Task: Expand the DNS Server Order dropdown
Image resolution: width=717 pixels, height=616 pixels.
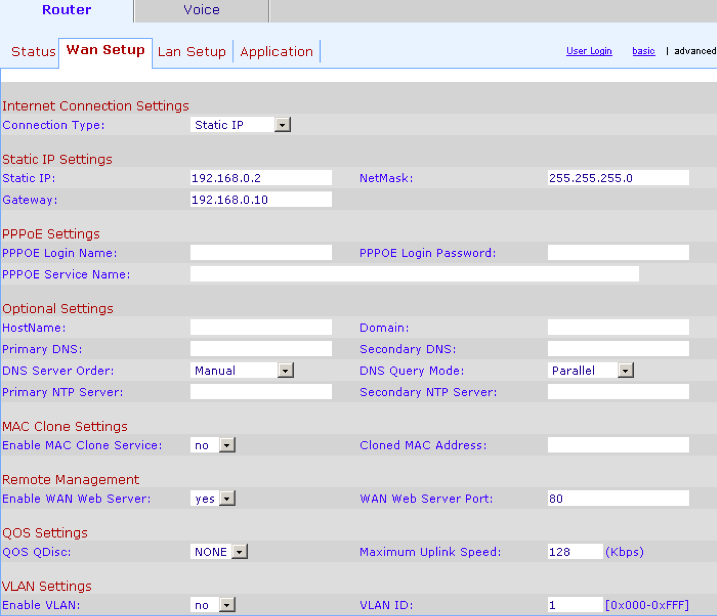Action: point(243,371)
